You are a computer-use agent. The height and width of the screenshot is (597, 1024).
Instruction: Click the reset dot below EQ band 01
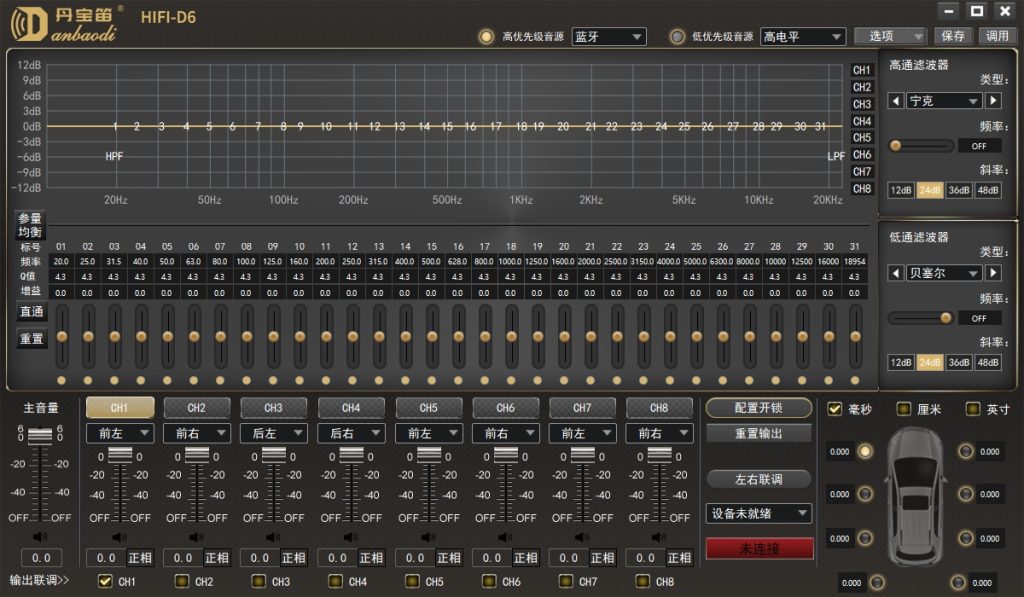[x=61, y=380]
